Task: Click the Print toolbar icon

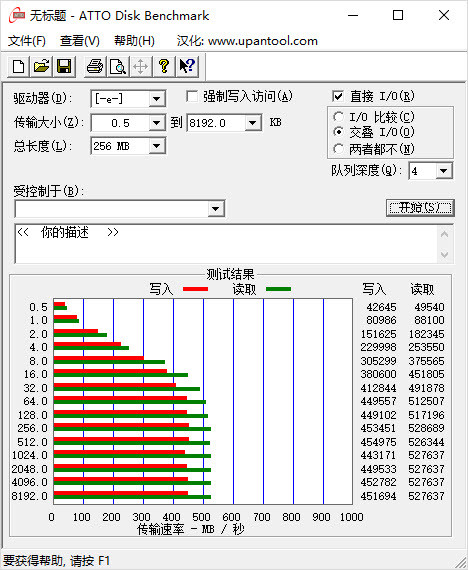Action: click(x=95, y=67)
